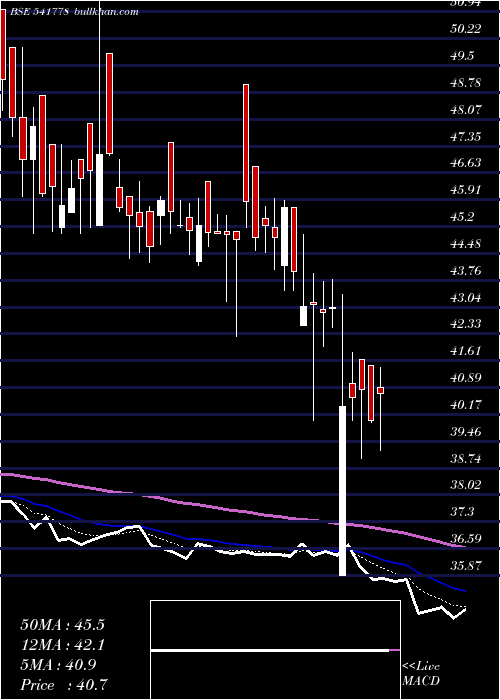Click the magenta 50MA line

click(x=232, y=510)
